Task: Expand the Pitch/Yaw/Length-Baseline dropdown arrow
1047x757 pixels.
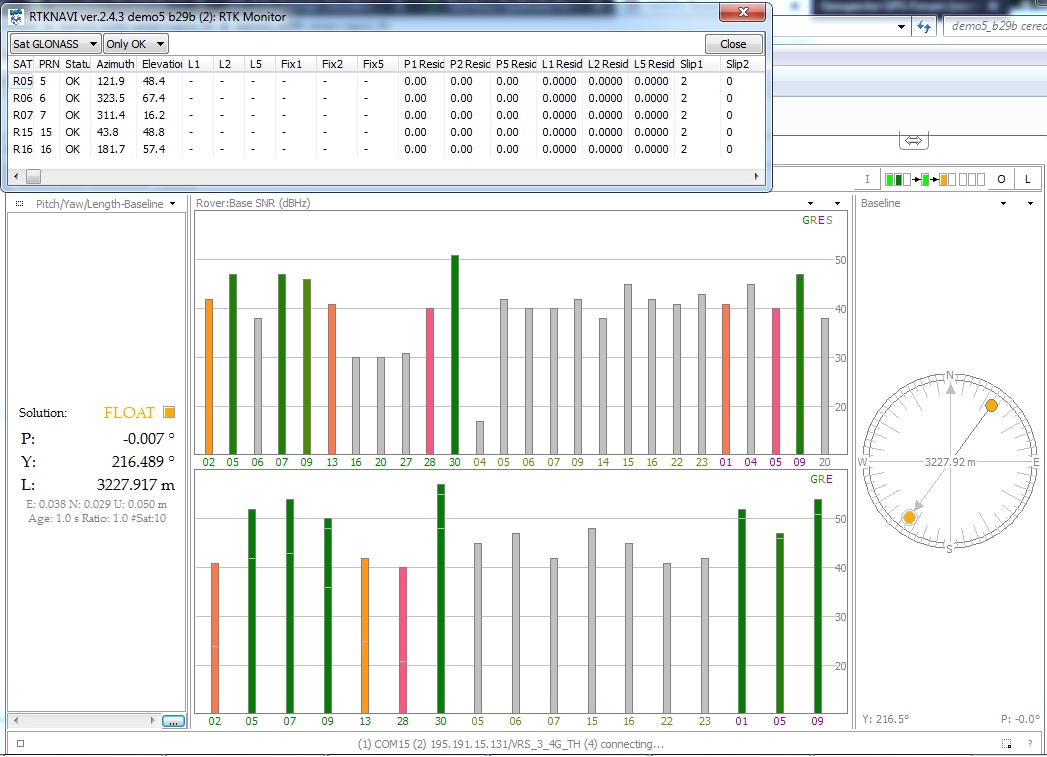Action: tap(173, 204)
